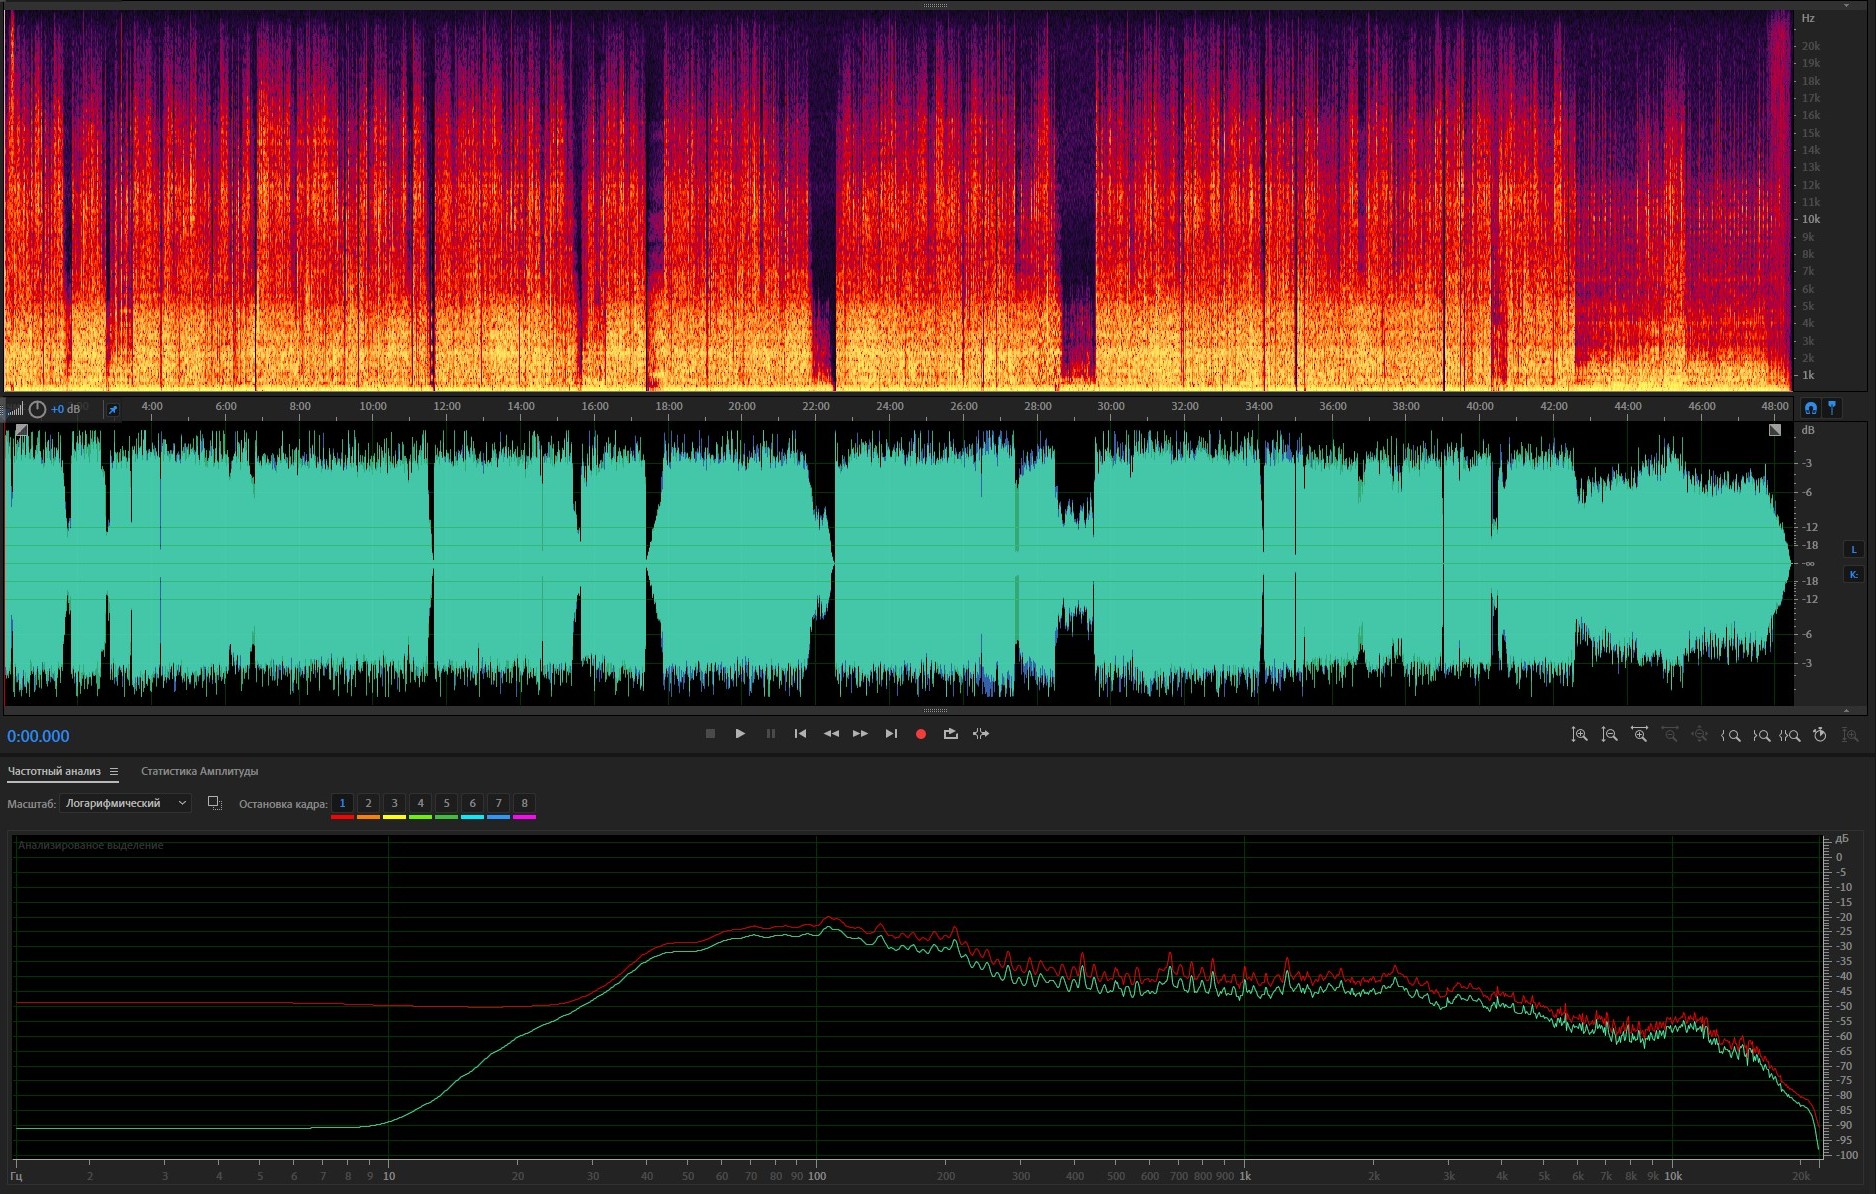This screenshot has width=1876, height=1194.
Task: Click the skip selection icon
Action: coord(981,734)
